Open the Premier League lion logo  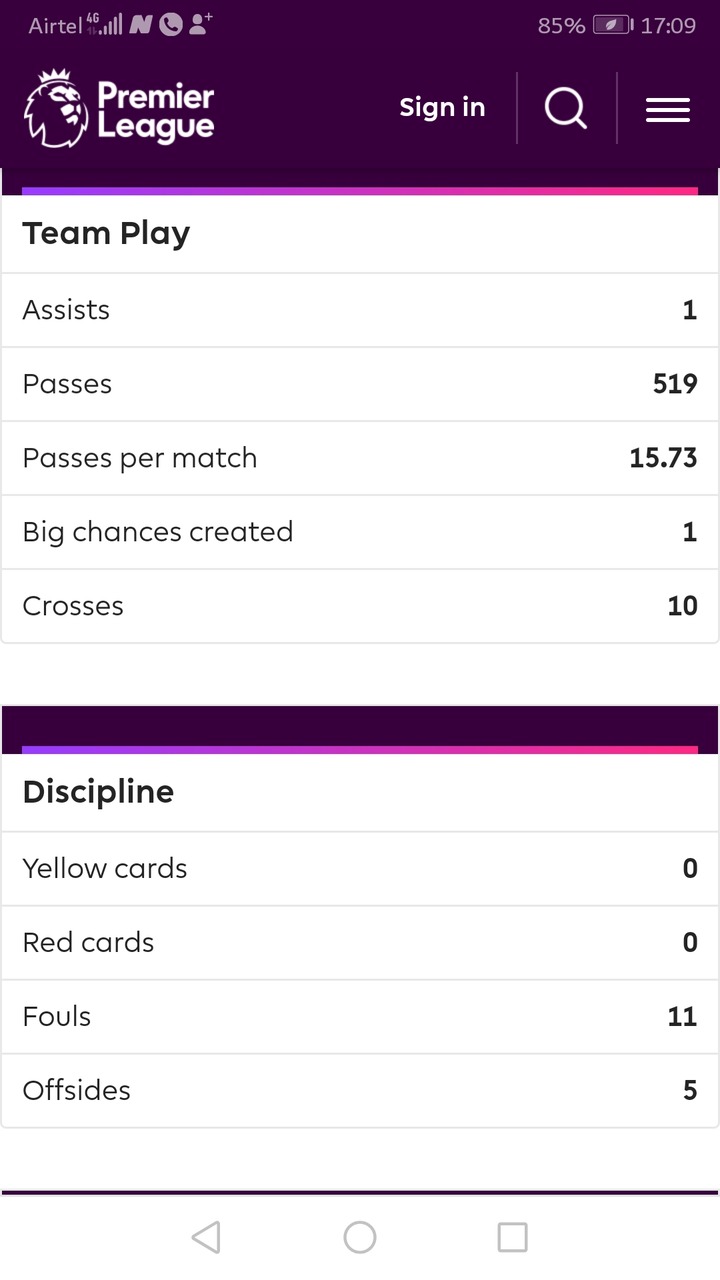pos(56,109)
